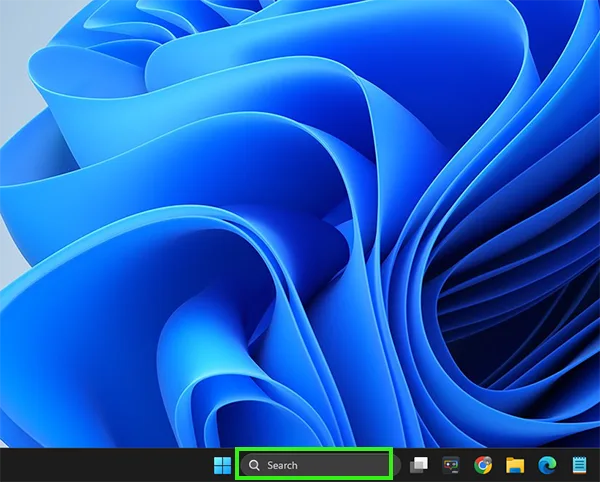Open the Chat app icon on taskbar
The height and width of the screenshot is (482, 600).
pyautogui.click(x=451, y=465)
